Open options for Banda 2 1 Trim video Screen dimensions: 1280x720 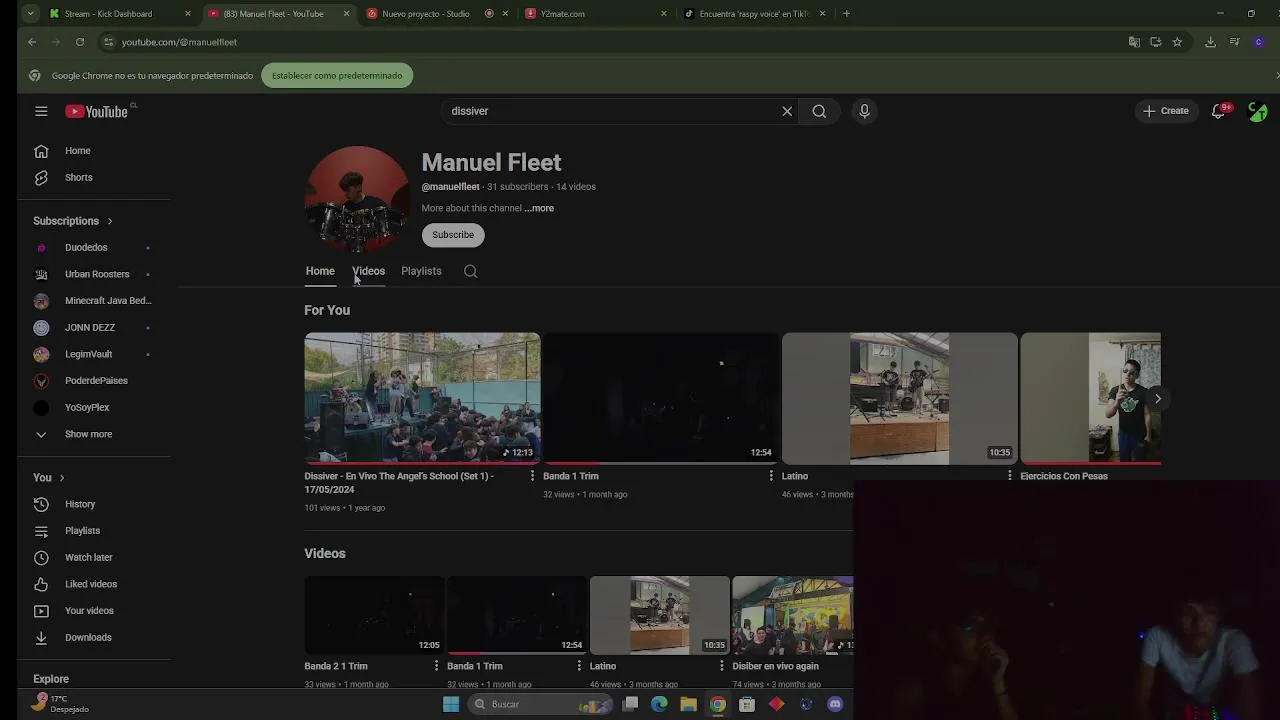(x=436, y=666)
